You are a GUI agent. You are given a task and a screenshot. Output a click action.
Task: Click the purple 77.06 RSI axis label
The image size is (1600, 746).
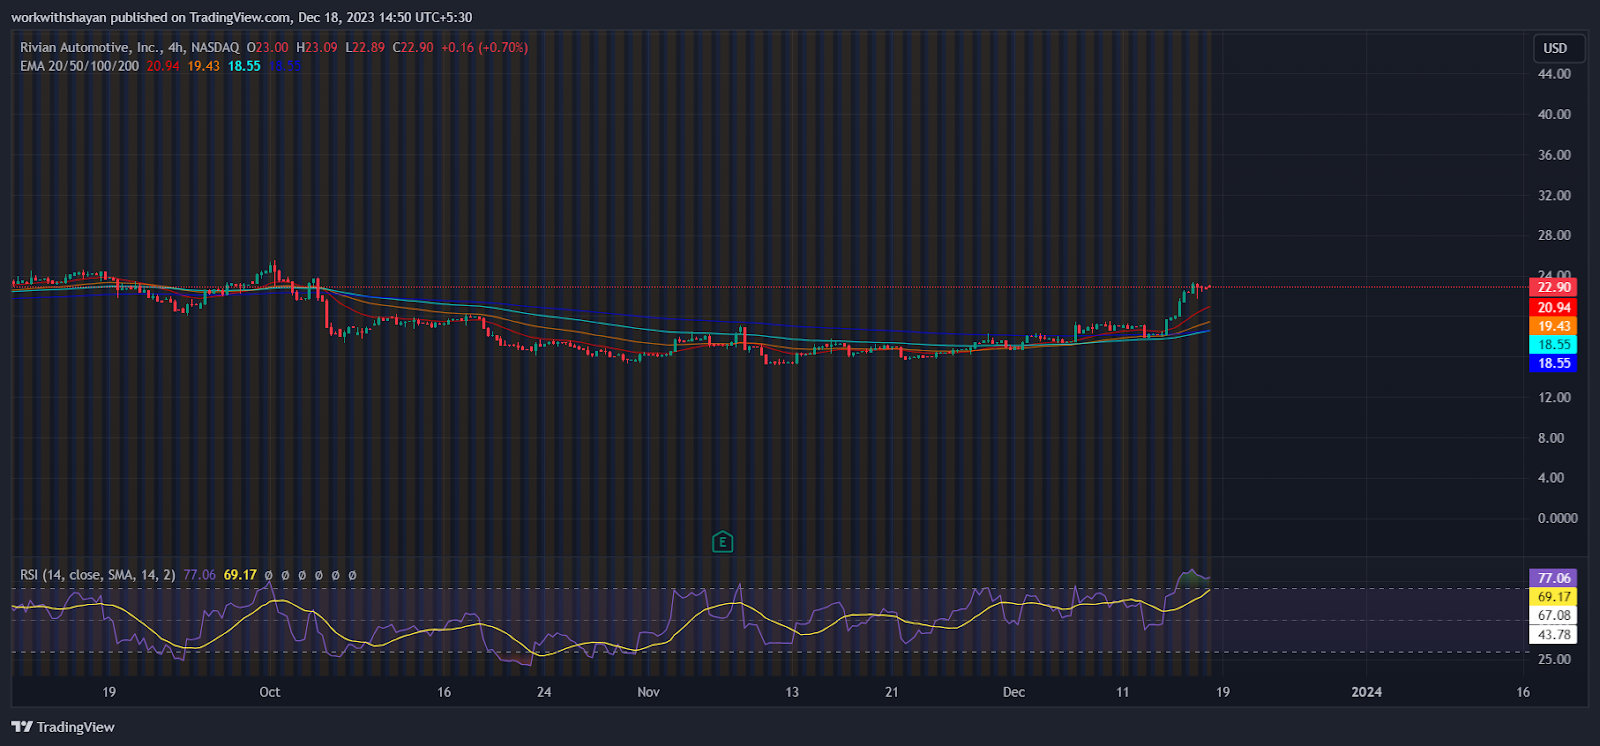point(1554,578)
